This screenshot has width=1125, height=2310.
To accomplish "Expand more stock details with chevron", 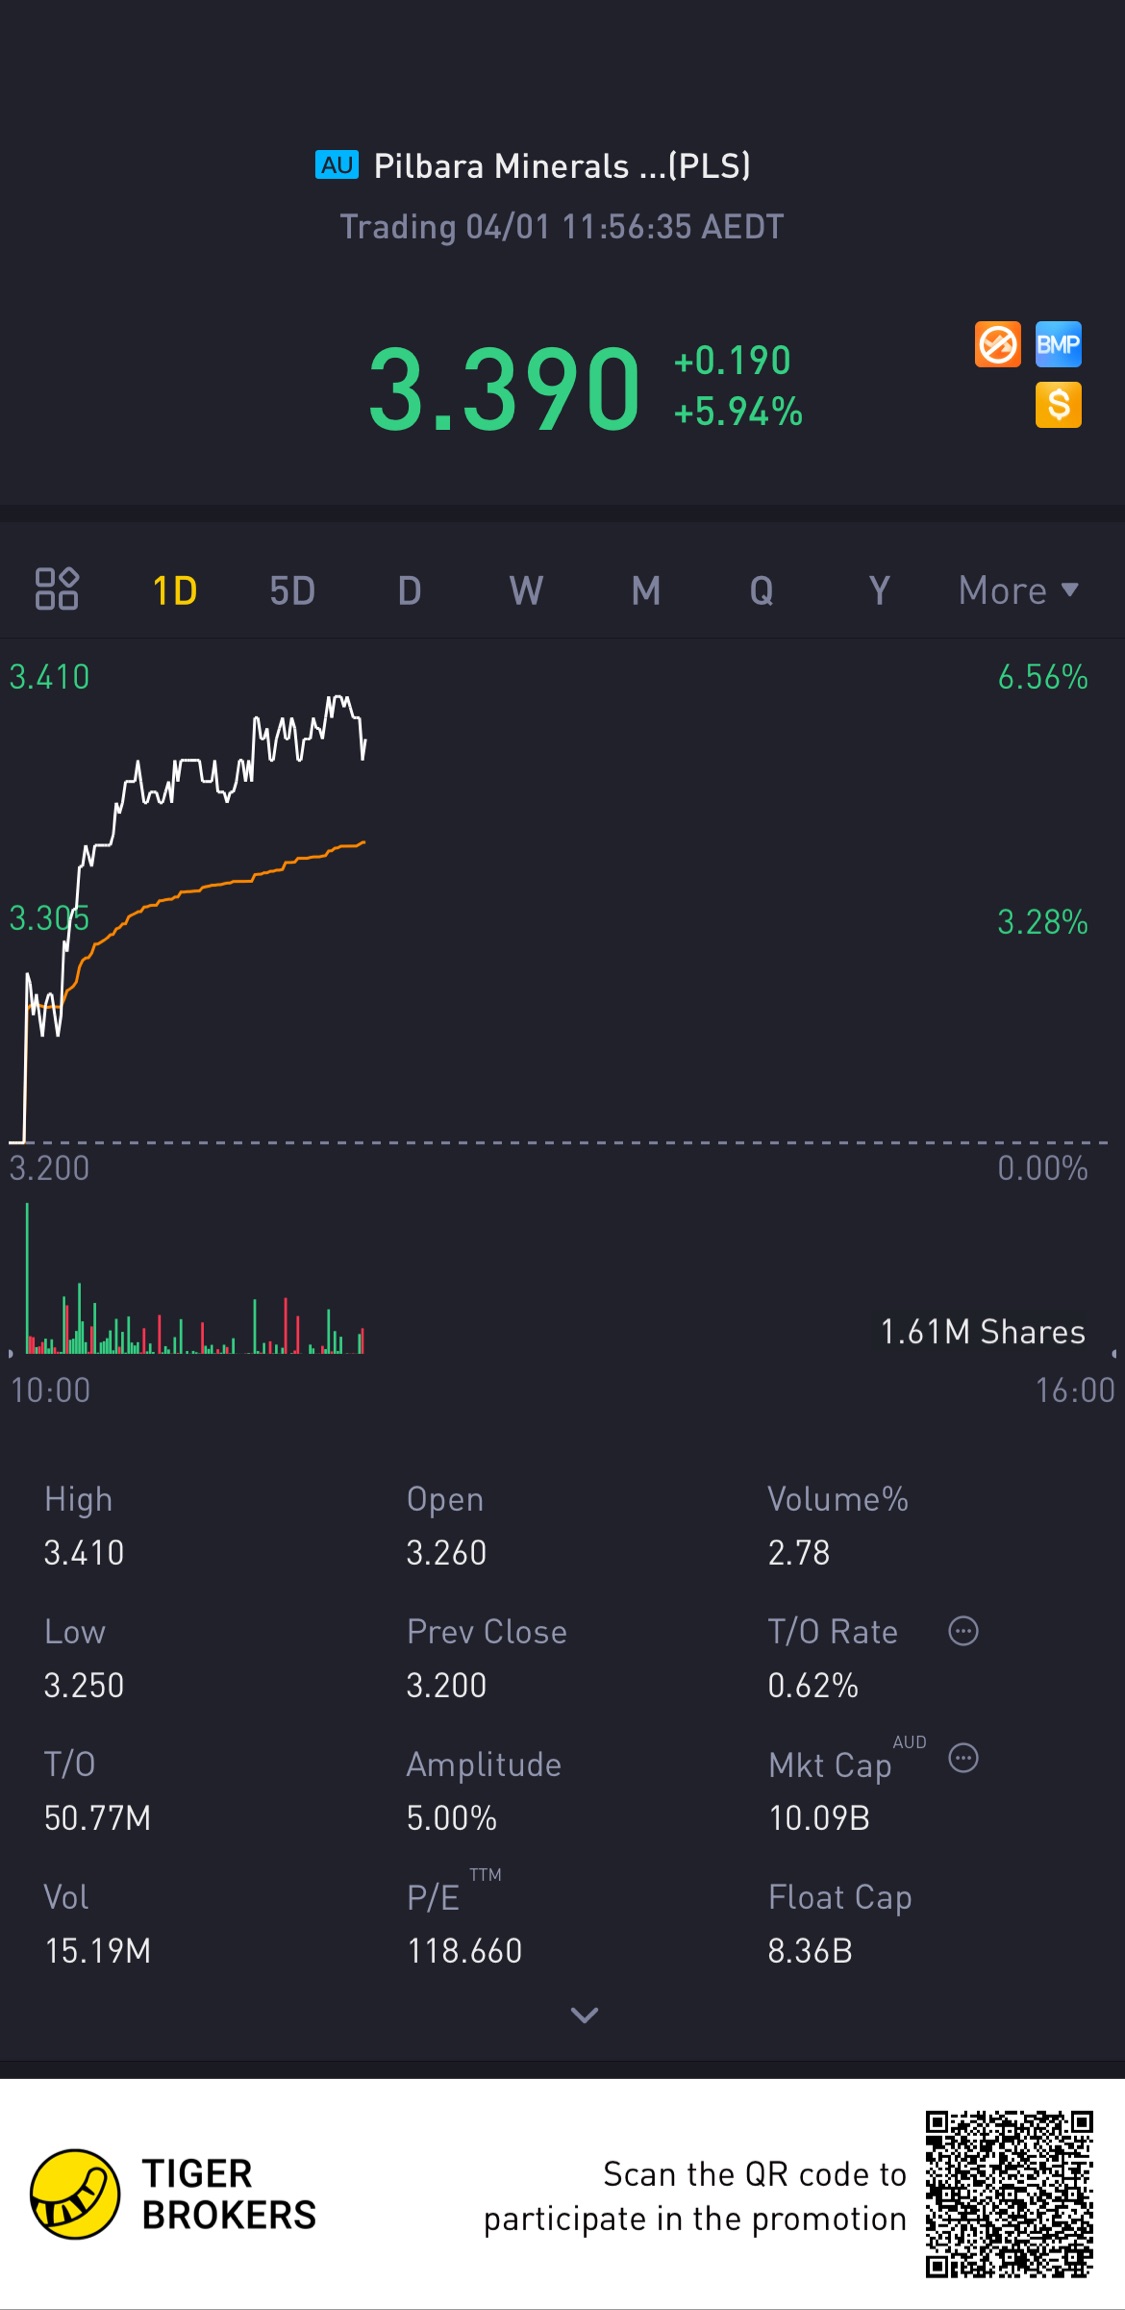I will click(x=584, y=2015).
